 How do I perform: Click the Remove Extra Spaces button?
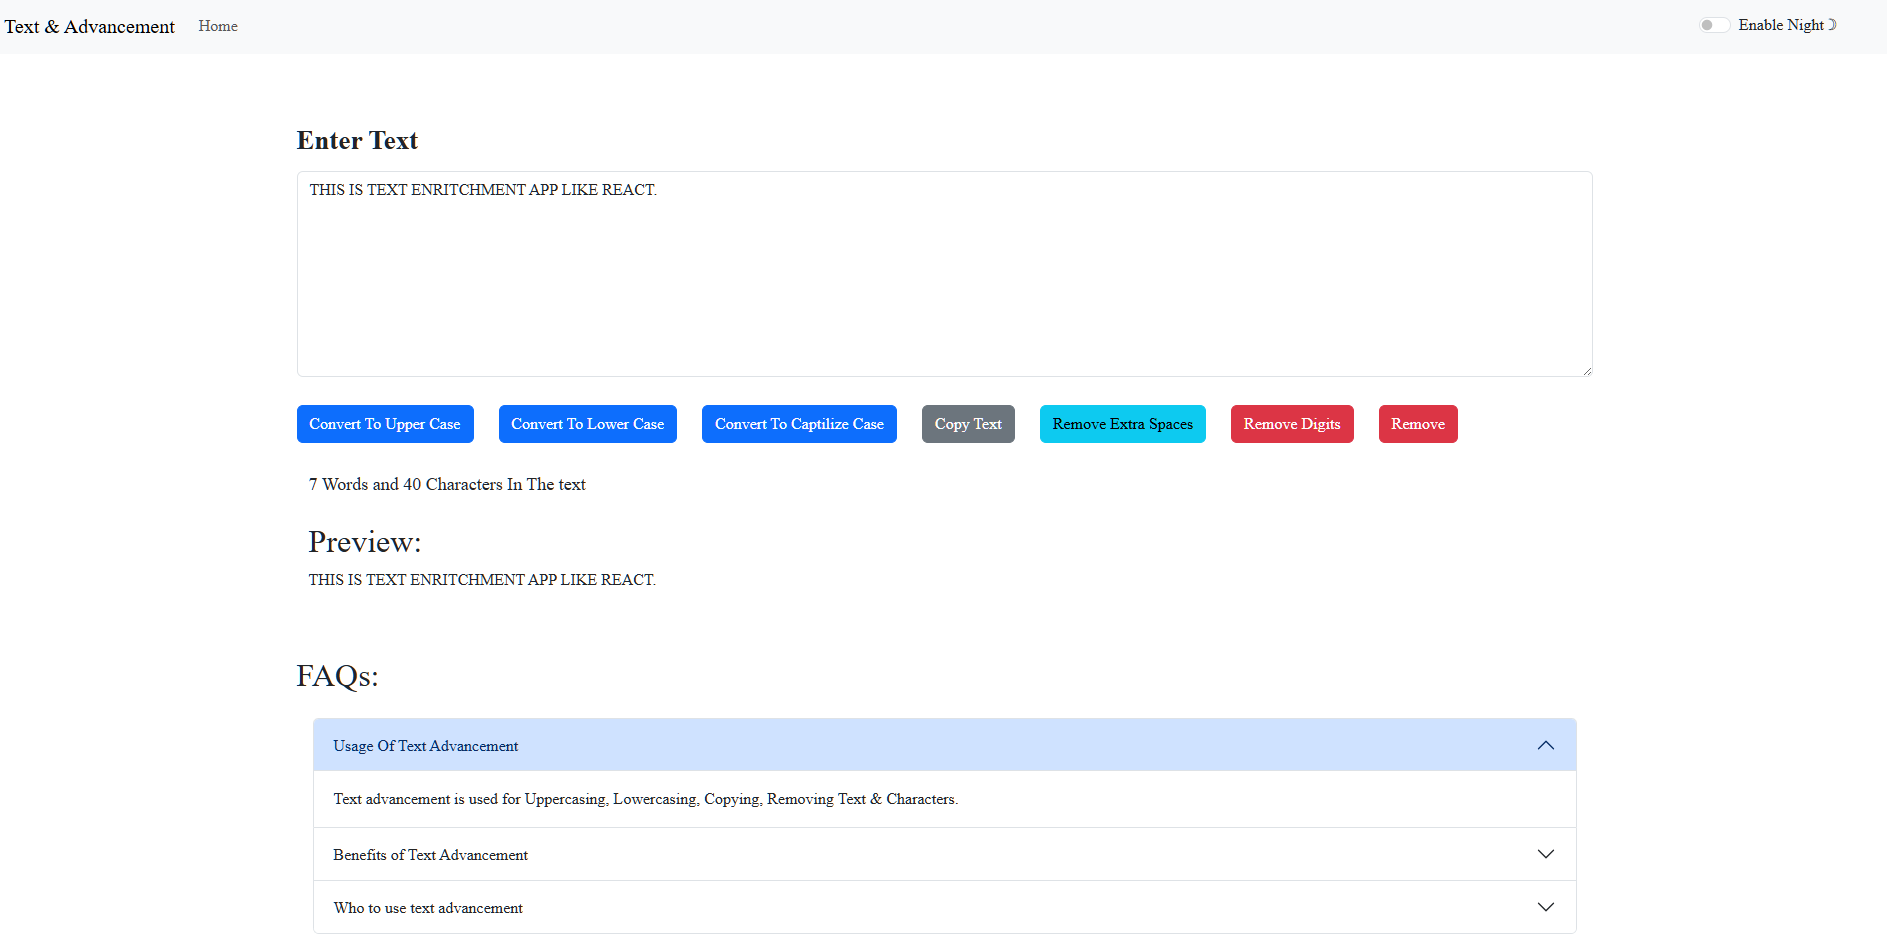point(1123,424)
